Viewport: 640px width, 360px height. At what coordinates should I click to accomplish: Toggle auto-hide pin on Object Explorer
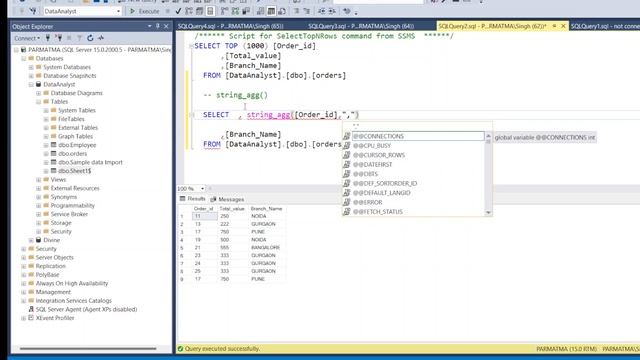(158, 26)
